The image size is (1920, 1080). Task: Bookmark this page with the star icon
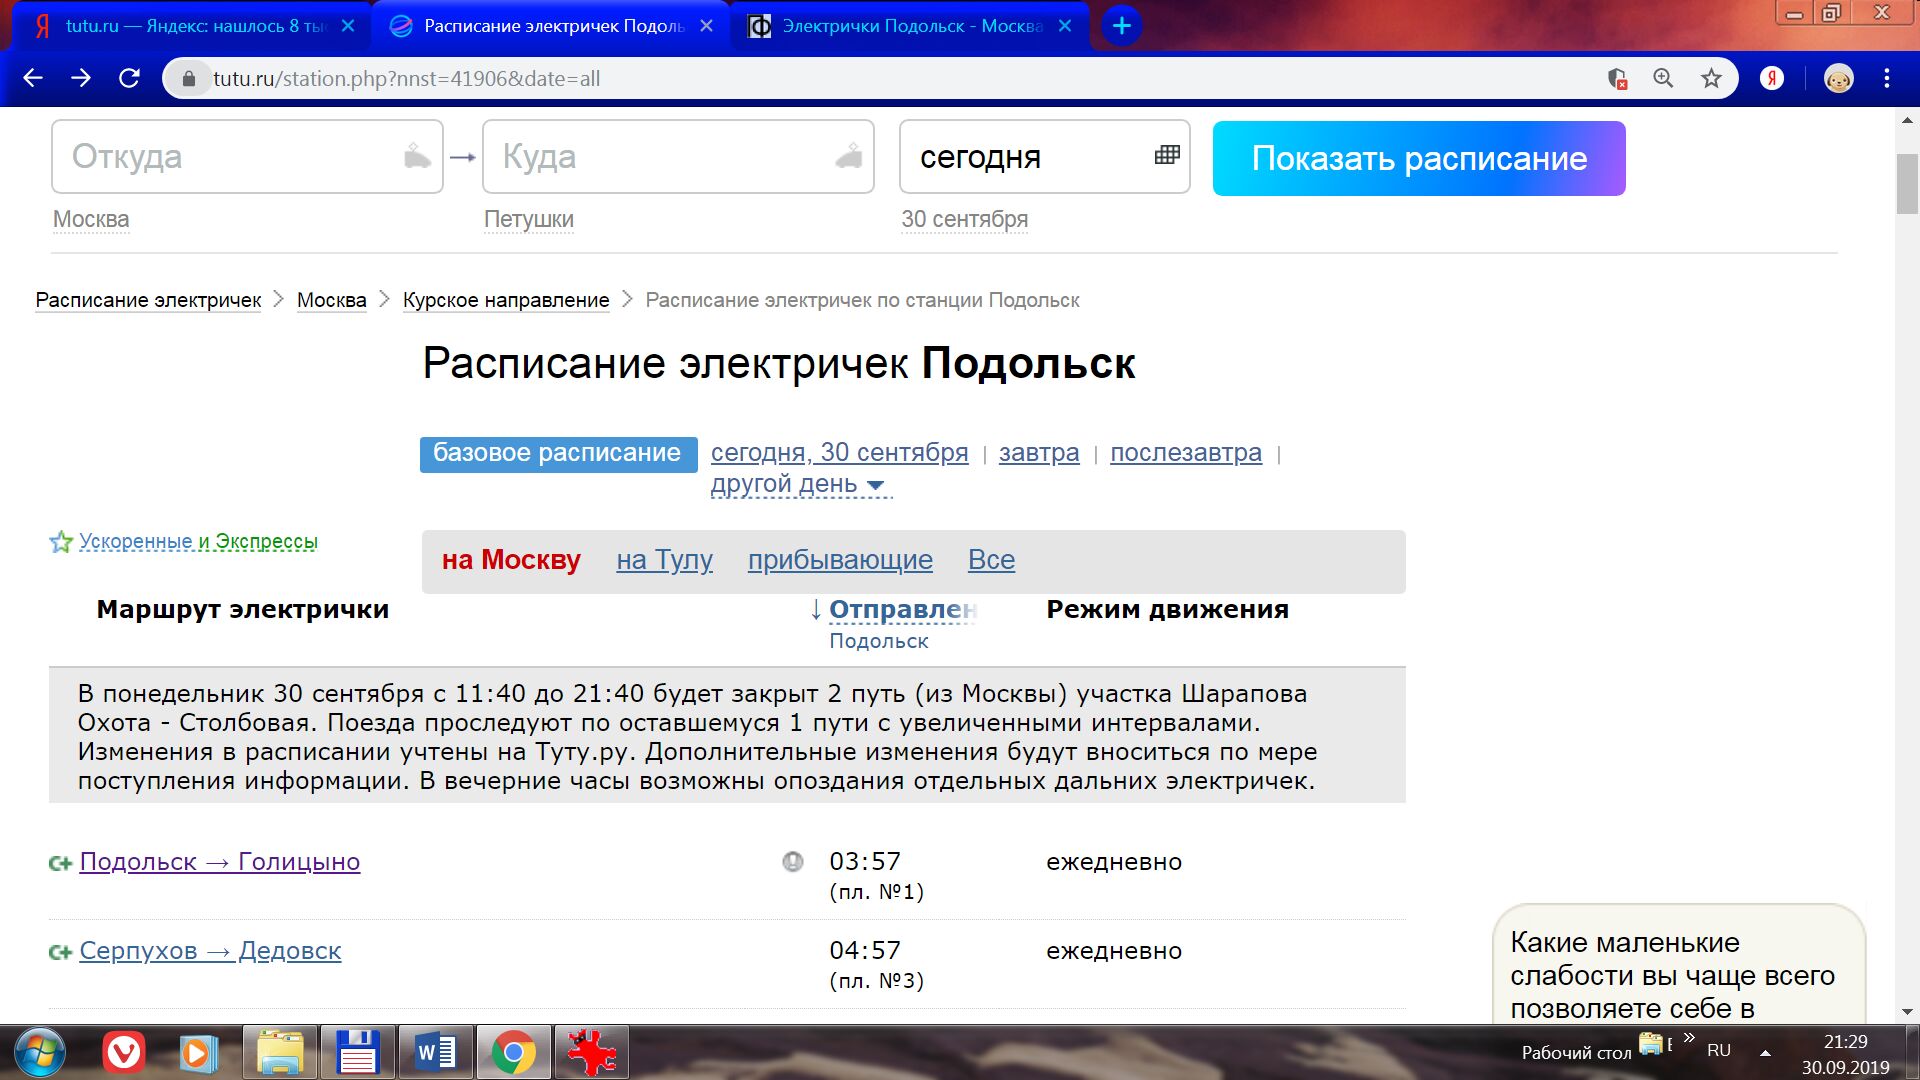coord(1712,79)
